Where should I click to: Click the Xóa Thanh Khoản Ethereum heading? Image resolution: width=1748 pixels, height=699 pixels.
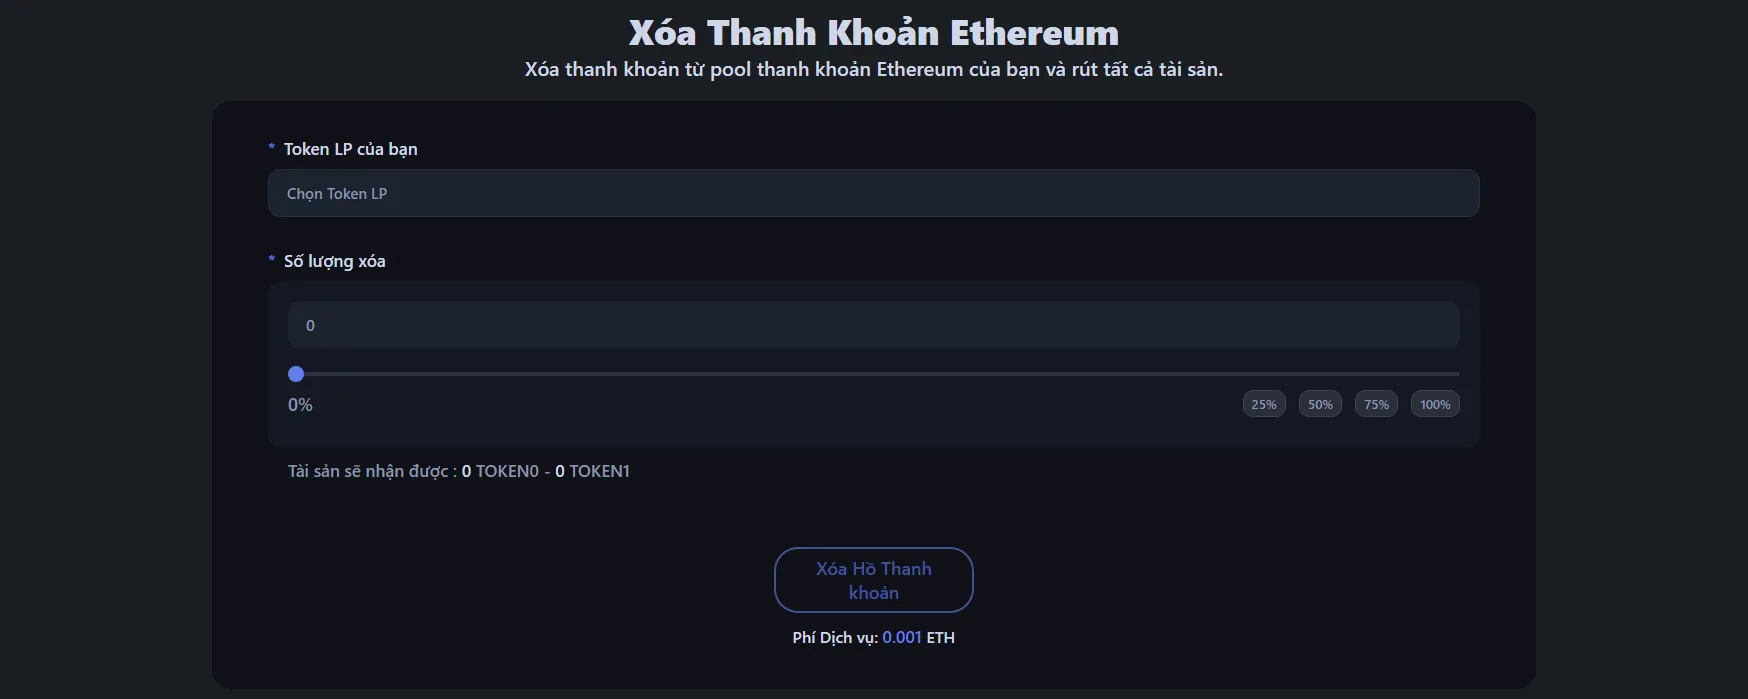coord(873,33)
